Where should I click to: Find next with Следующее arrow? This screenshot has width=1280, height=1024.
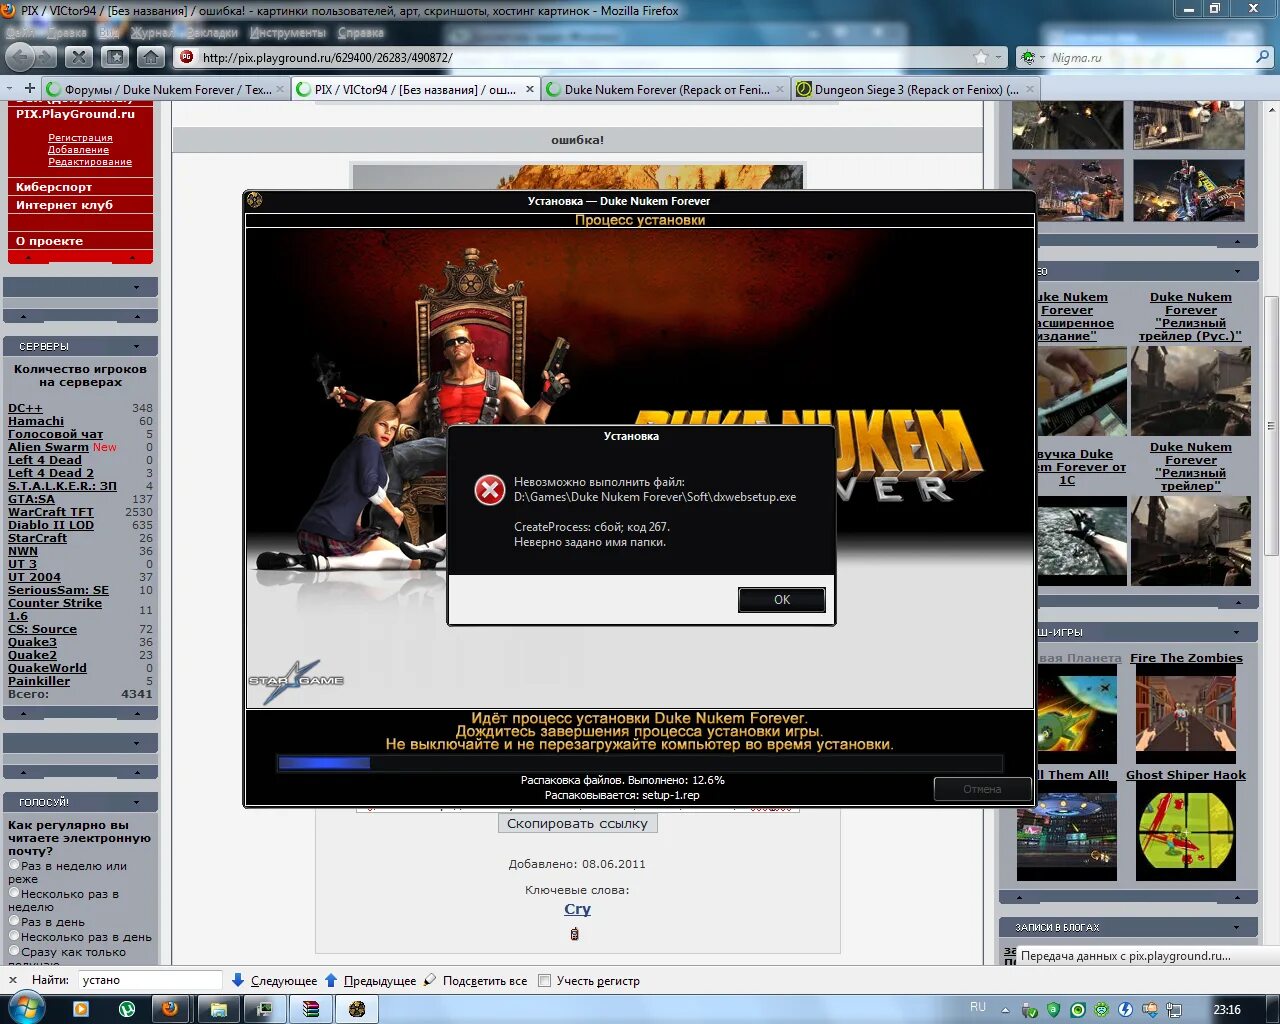click(x=274, y=981)
